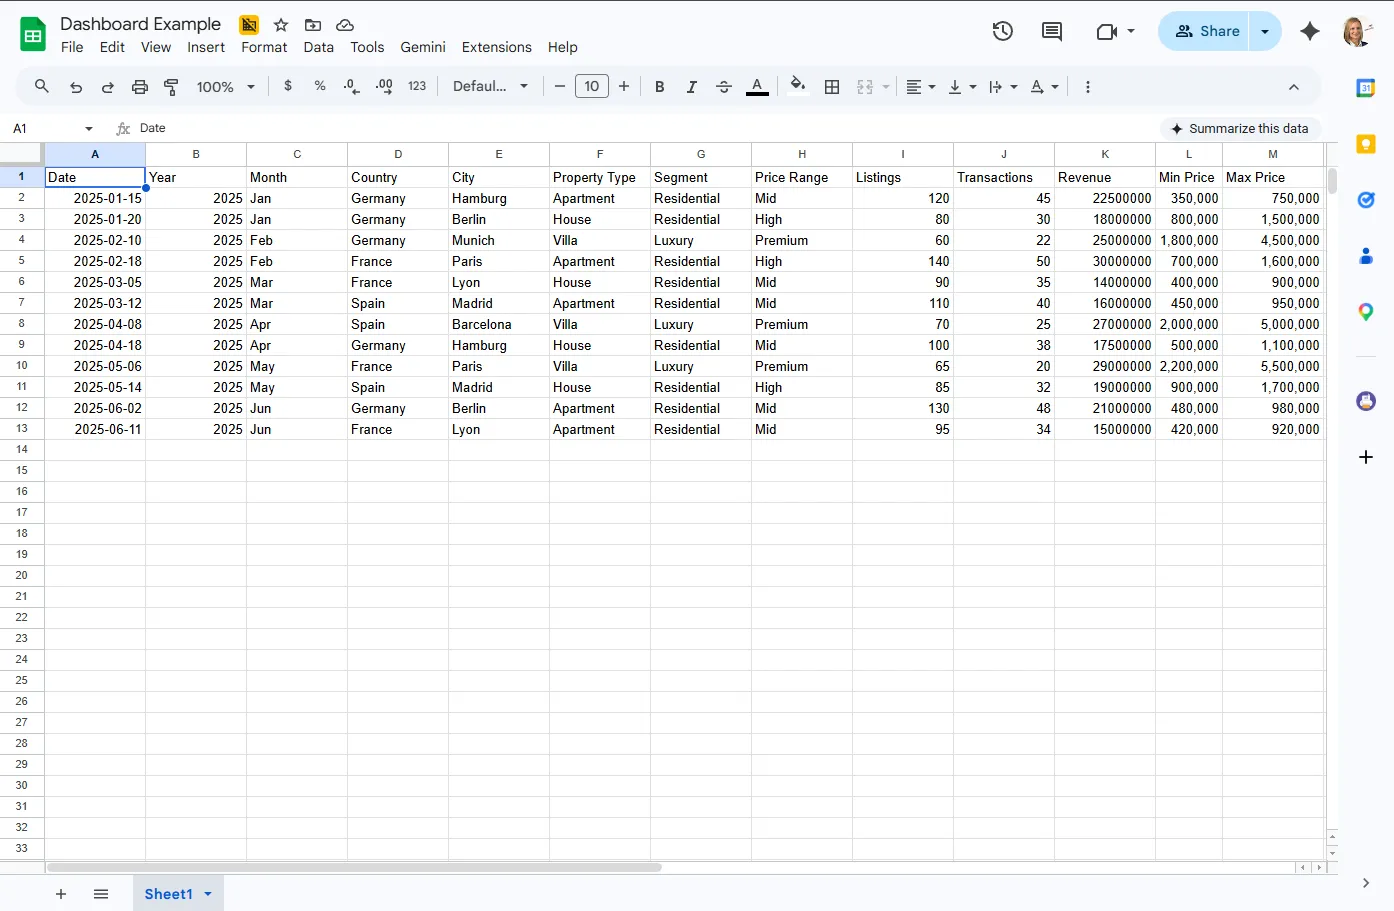This screenshot has height=911, width=1394.
Task: Add a new sheet
Action: coord(61,894)
